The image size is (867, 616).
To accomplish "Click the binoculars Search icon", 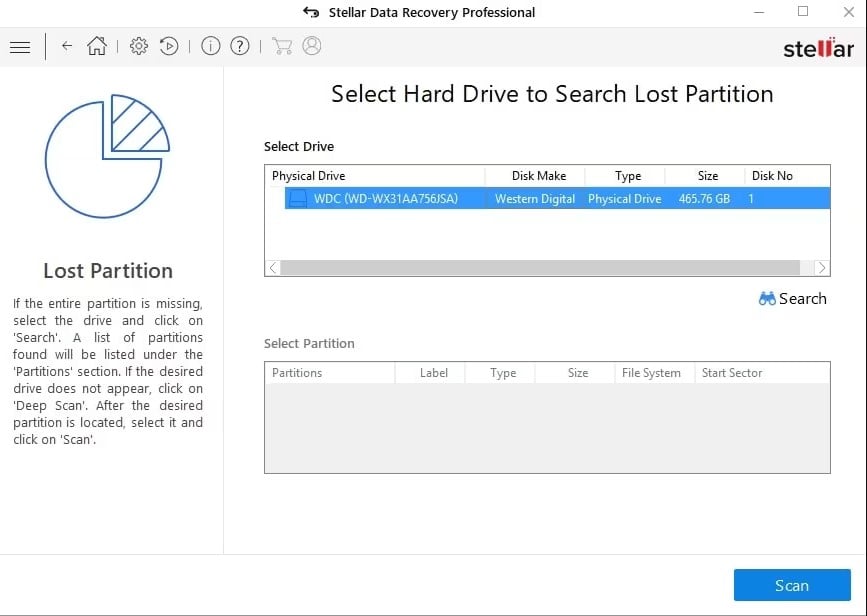I will [766, 298].
